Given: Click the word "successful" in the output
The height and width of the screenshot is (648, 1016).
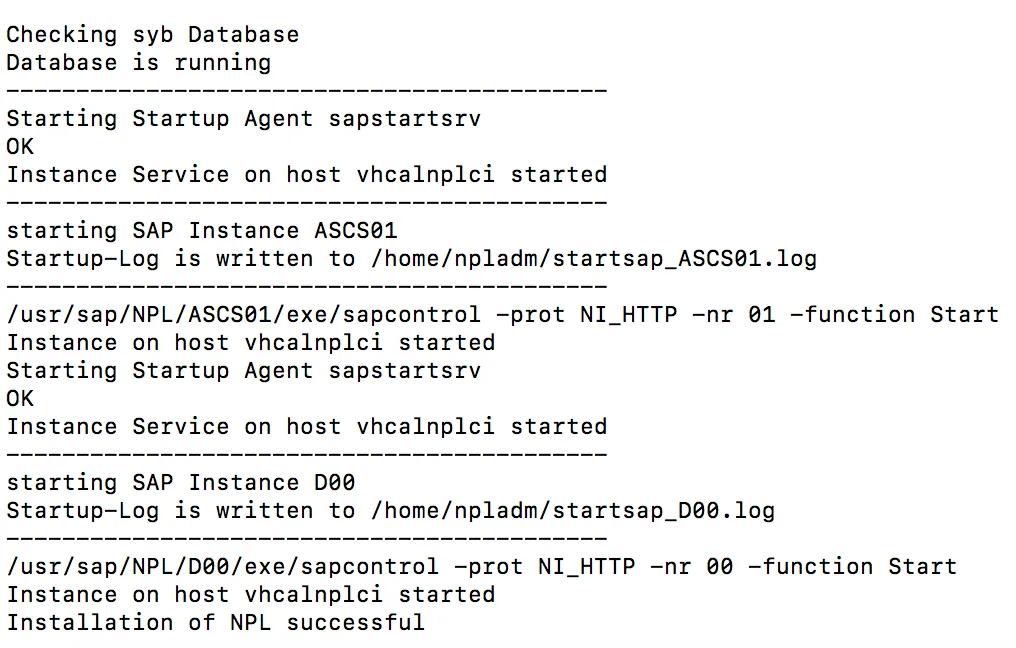Looking at the screenshot, I should click(355, 623).
